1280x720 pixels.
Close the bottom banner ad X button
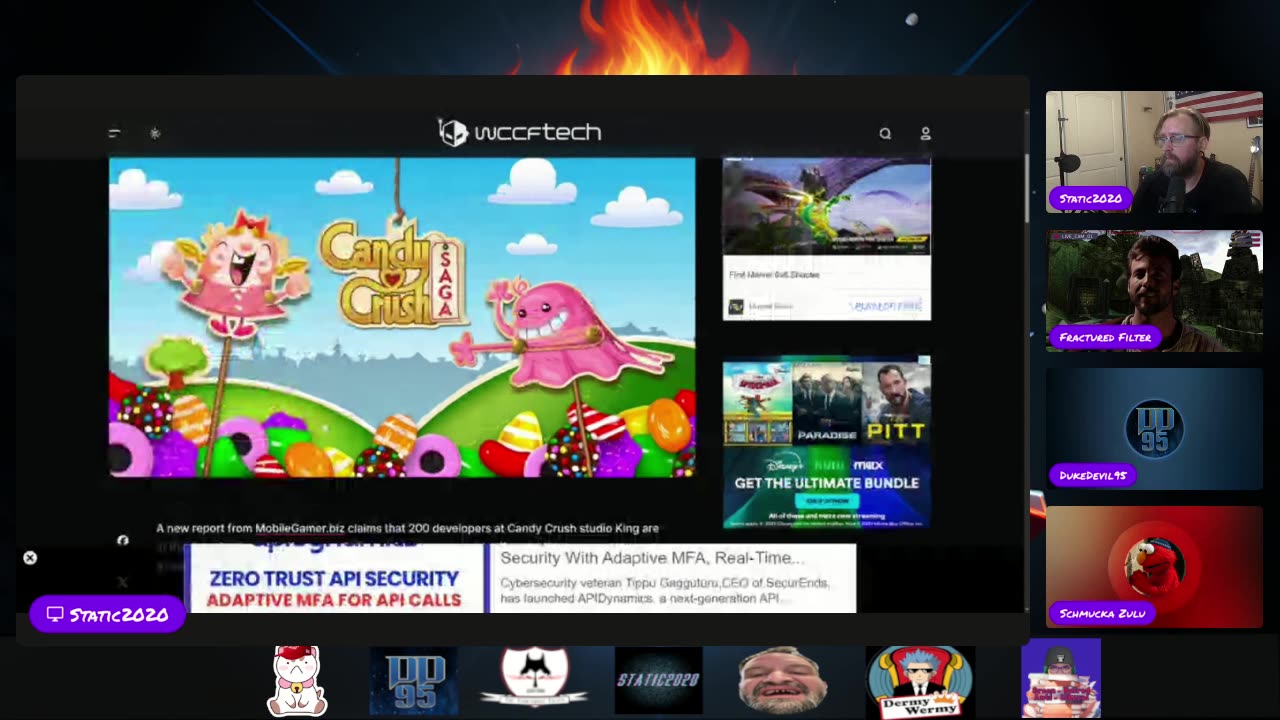[30, 558]
